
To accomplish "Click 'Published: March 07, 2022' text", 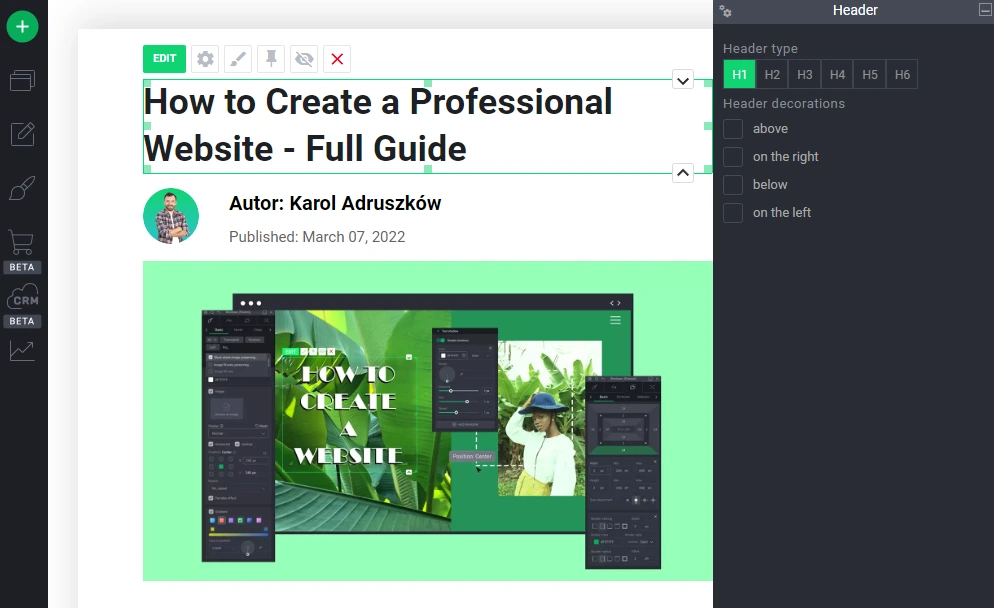I will pos(317,237).
